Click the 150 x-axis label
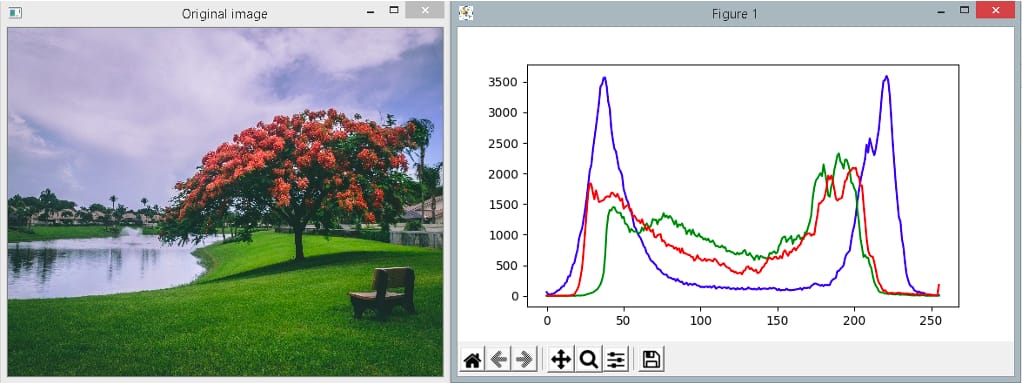Viewport: 1022px width, 383px height. tap(777, 320)
